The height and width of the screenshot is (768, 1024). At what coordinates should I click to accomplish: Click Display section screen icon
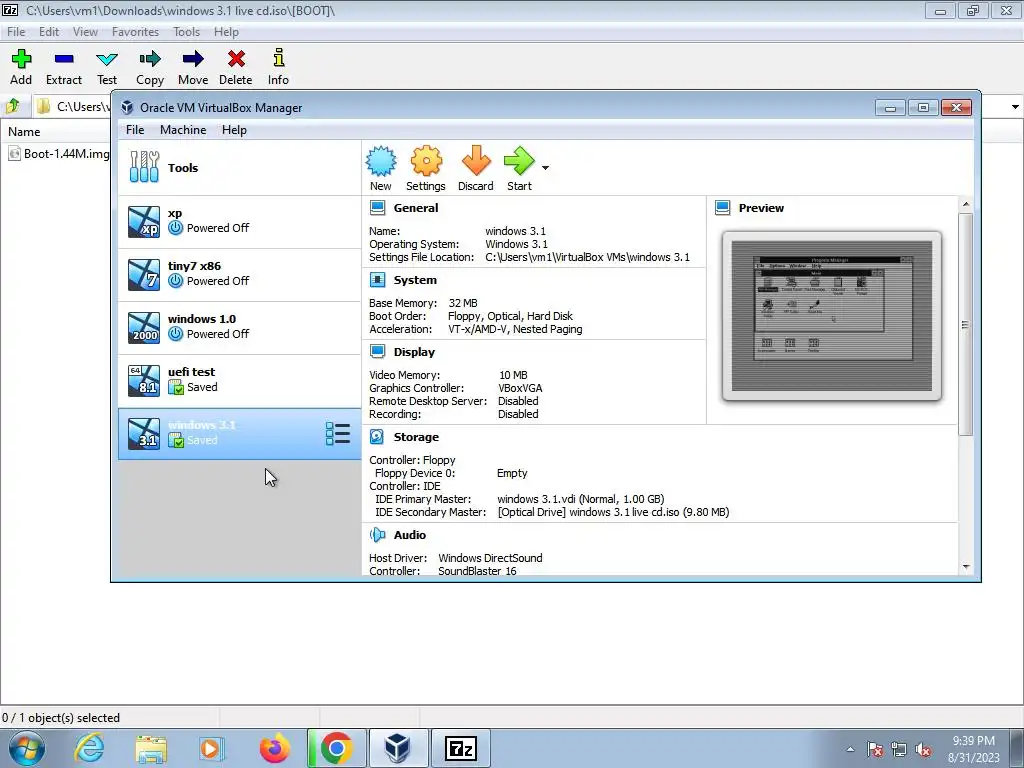(x=377, y=352)
